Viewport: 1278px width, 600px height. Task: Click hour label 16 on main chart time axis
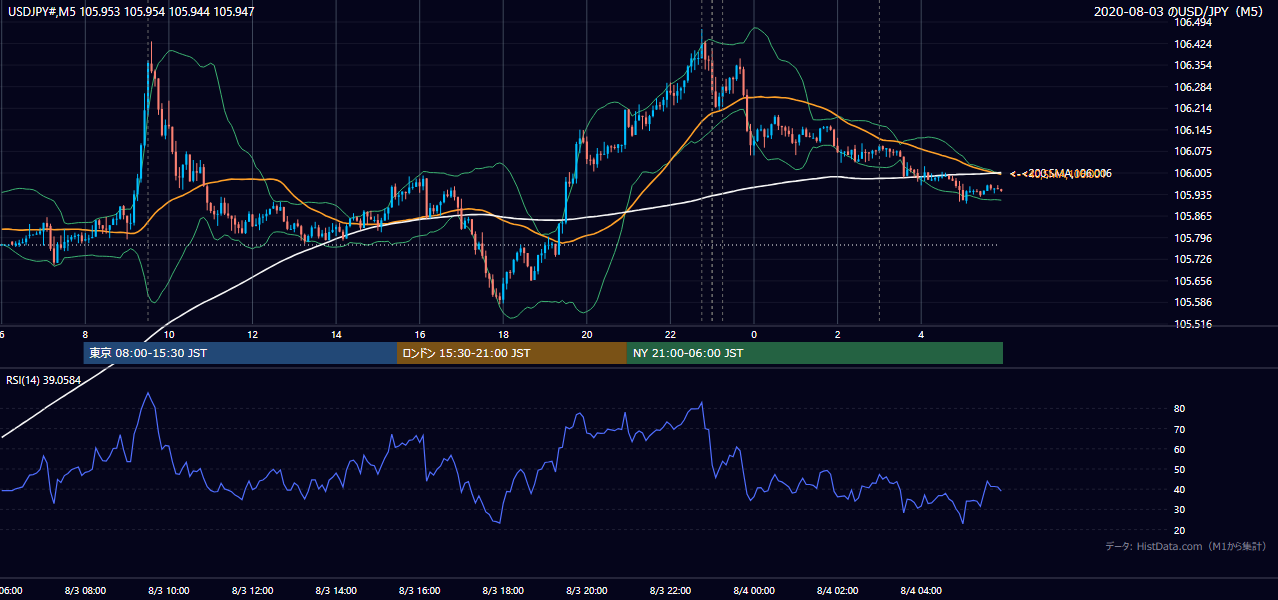tap(420, 335)
